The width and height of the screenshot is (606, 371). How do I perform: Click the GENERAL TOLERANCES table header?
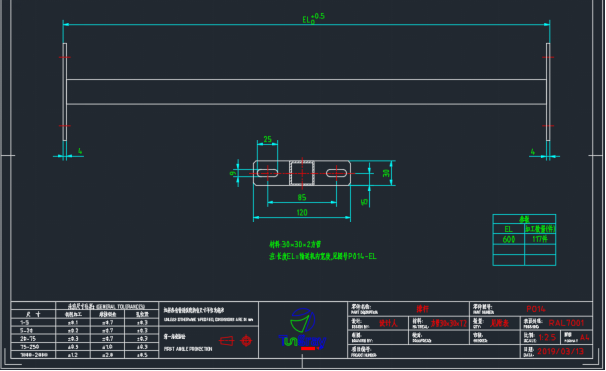click(x=107, y=306)
